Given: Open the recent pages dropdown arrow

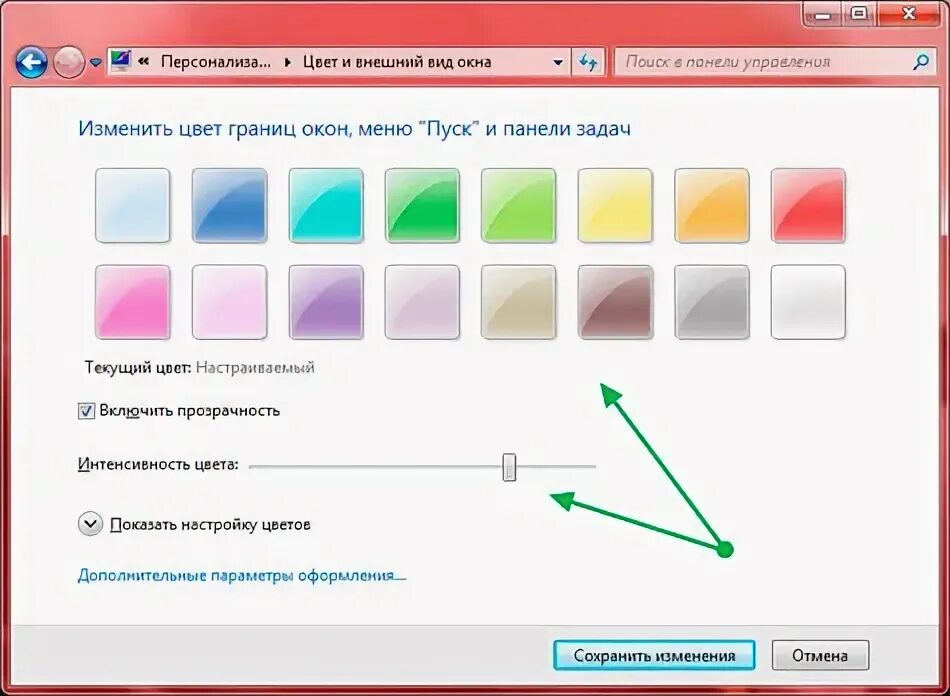Looking at the screenshot, I should (96, 62).
